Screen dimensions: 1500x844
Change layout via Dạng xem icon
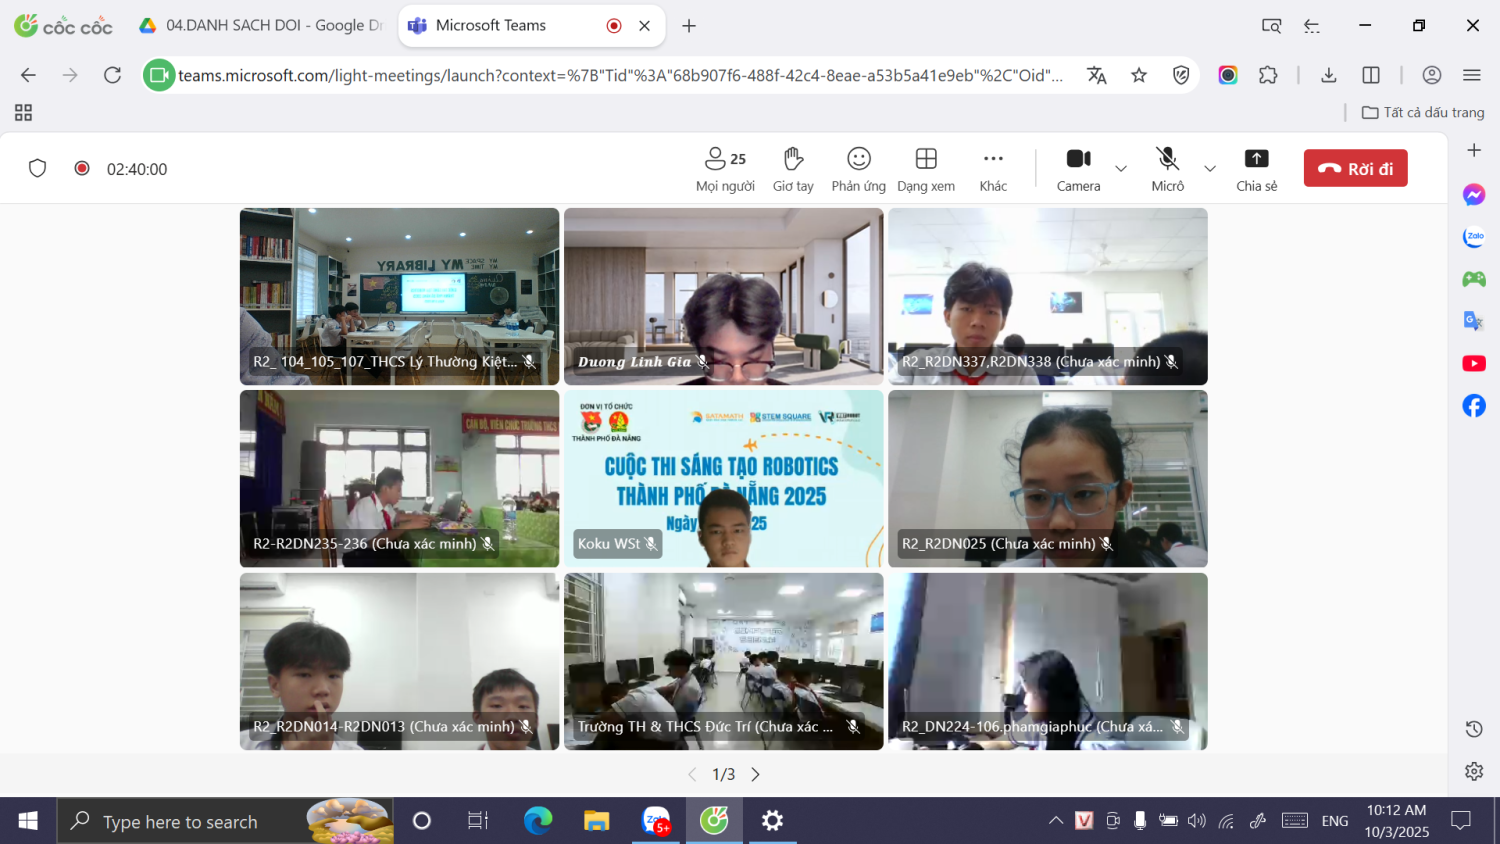click(926, 169)
